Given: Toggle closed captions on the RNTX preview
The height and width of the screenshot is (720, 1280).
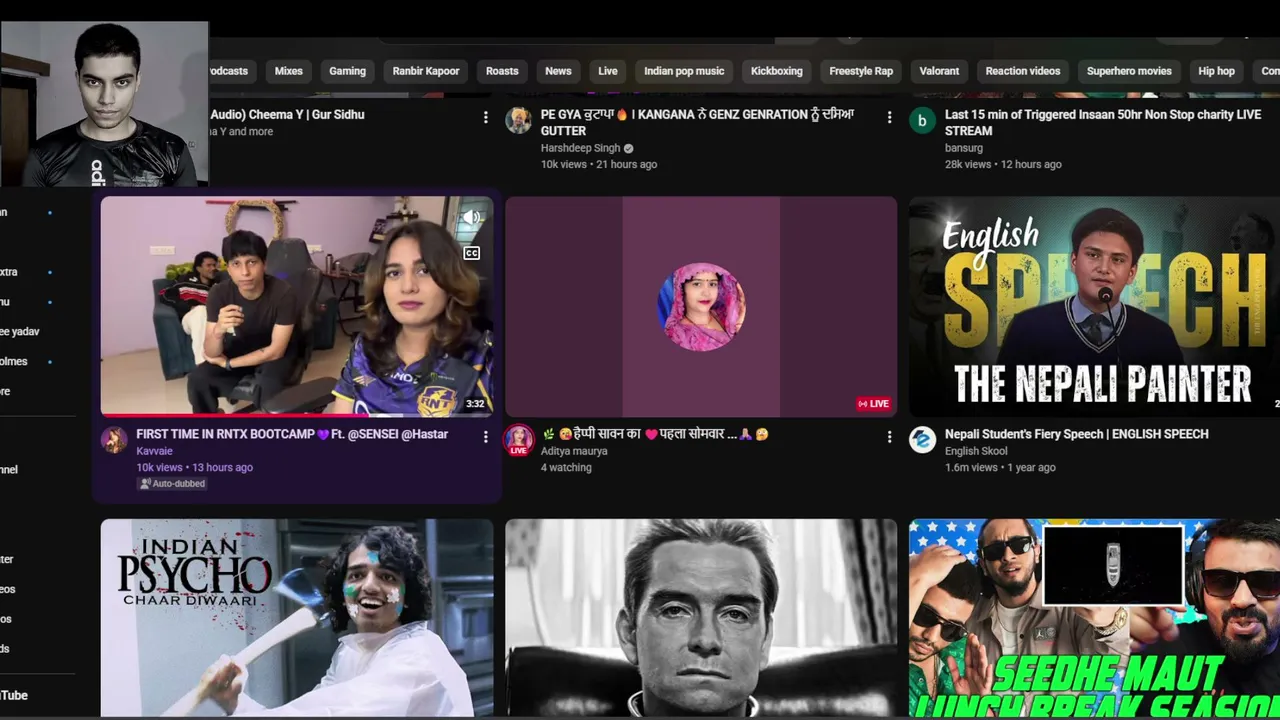Looking at the screenshot, I should [471, 253].
